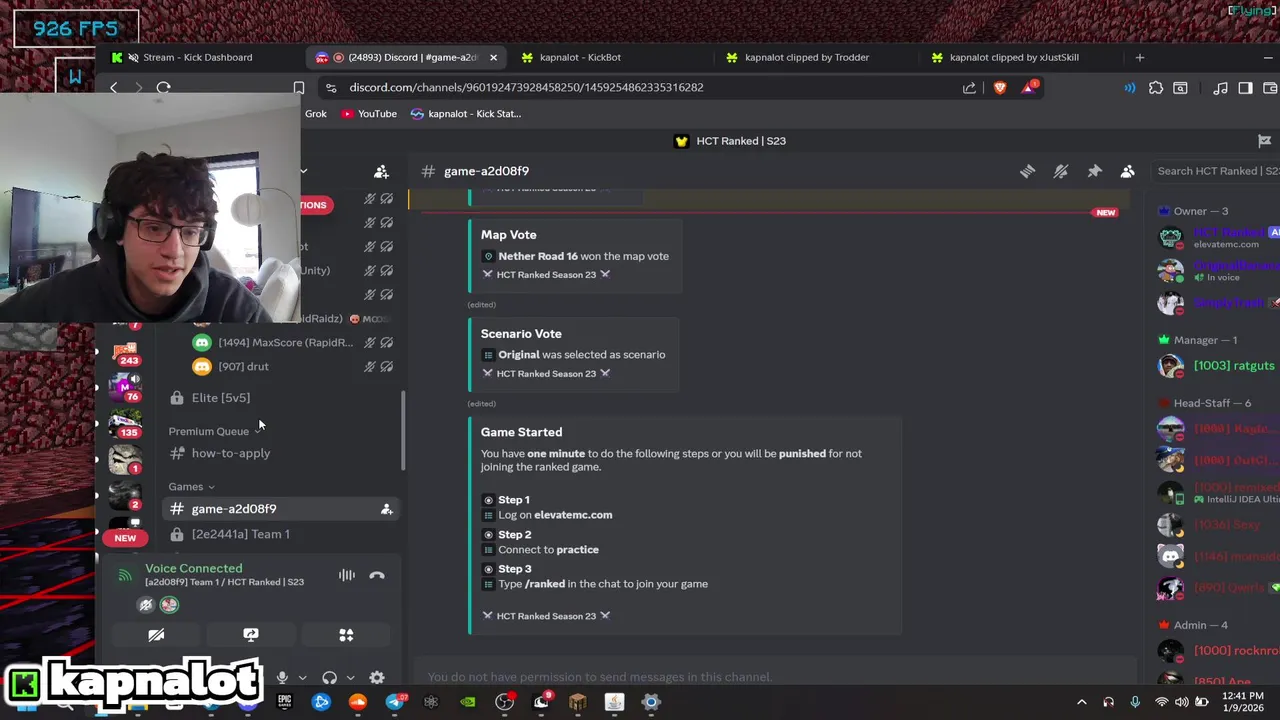Toggle browser sidebar panel icon
The height and width of the screenshot is (720, 1280).
pos(1245,88)
